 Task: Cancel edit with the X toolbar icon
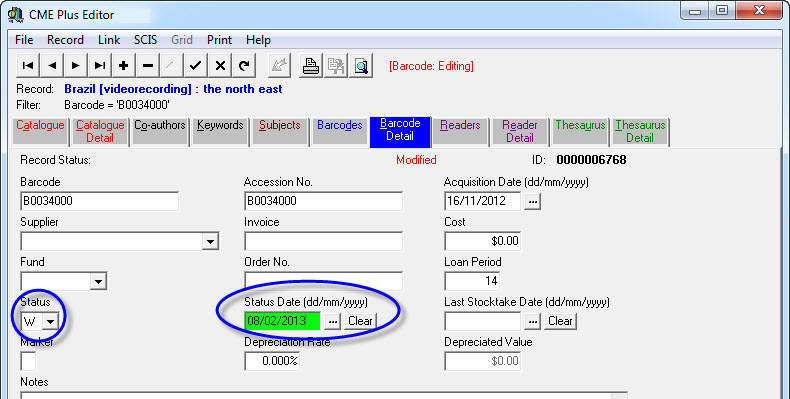click(x=220, y=65)
